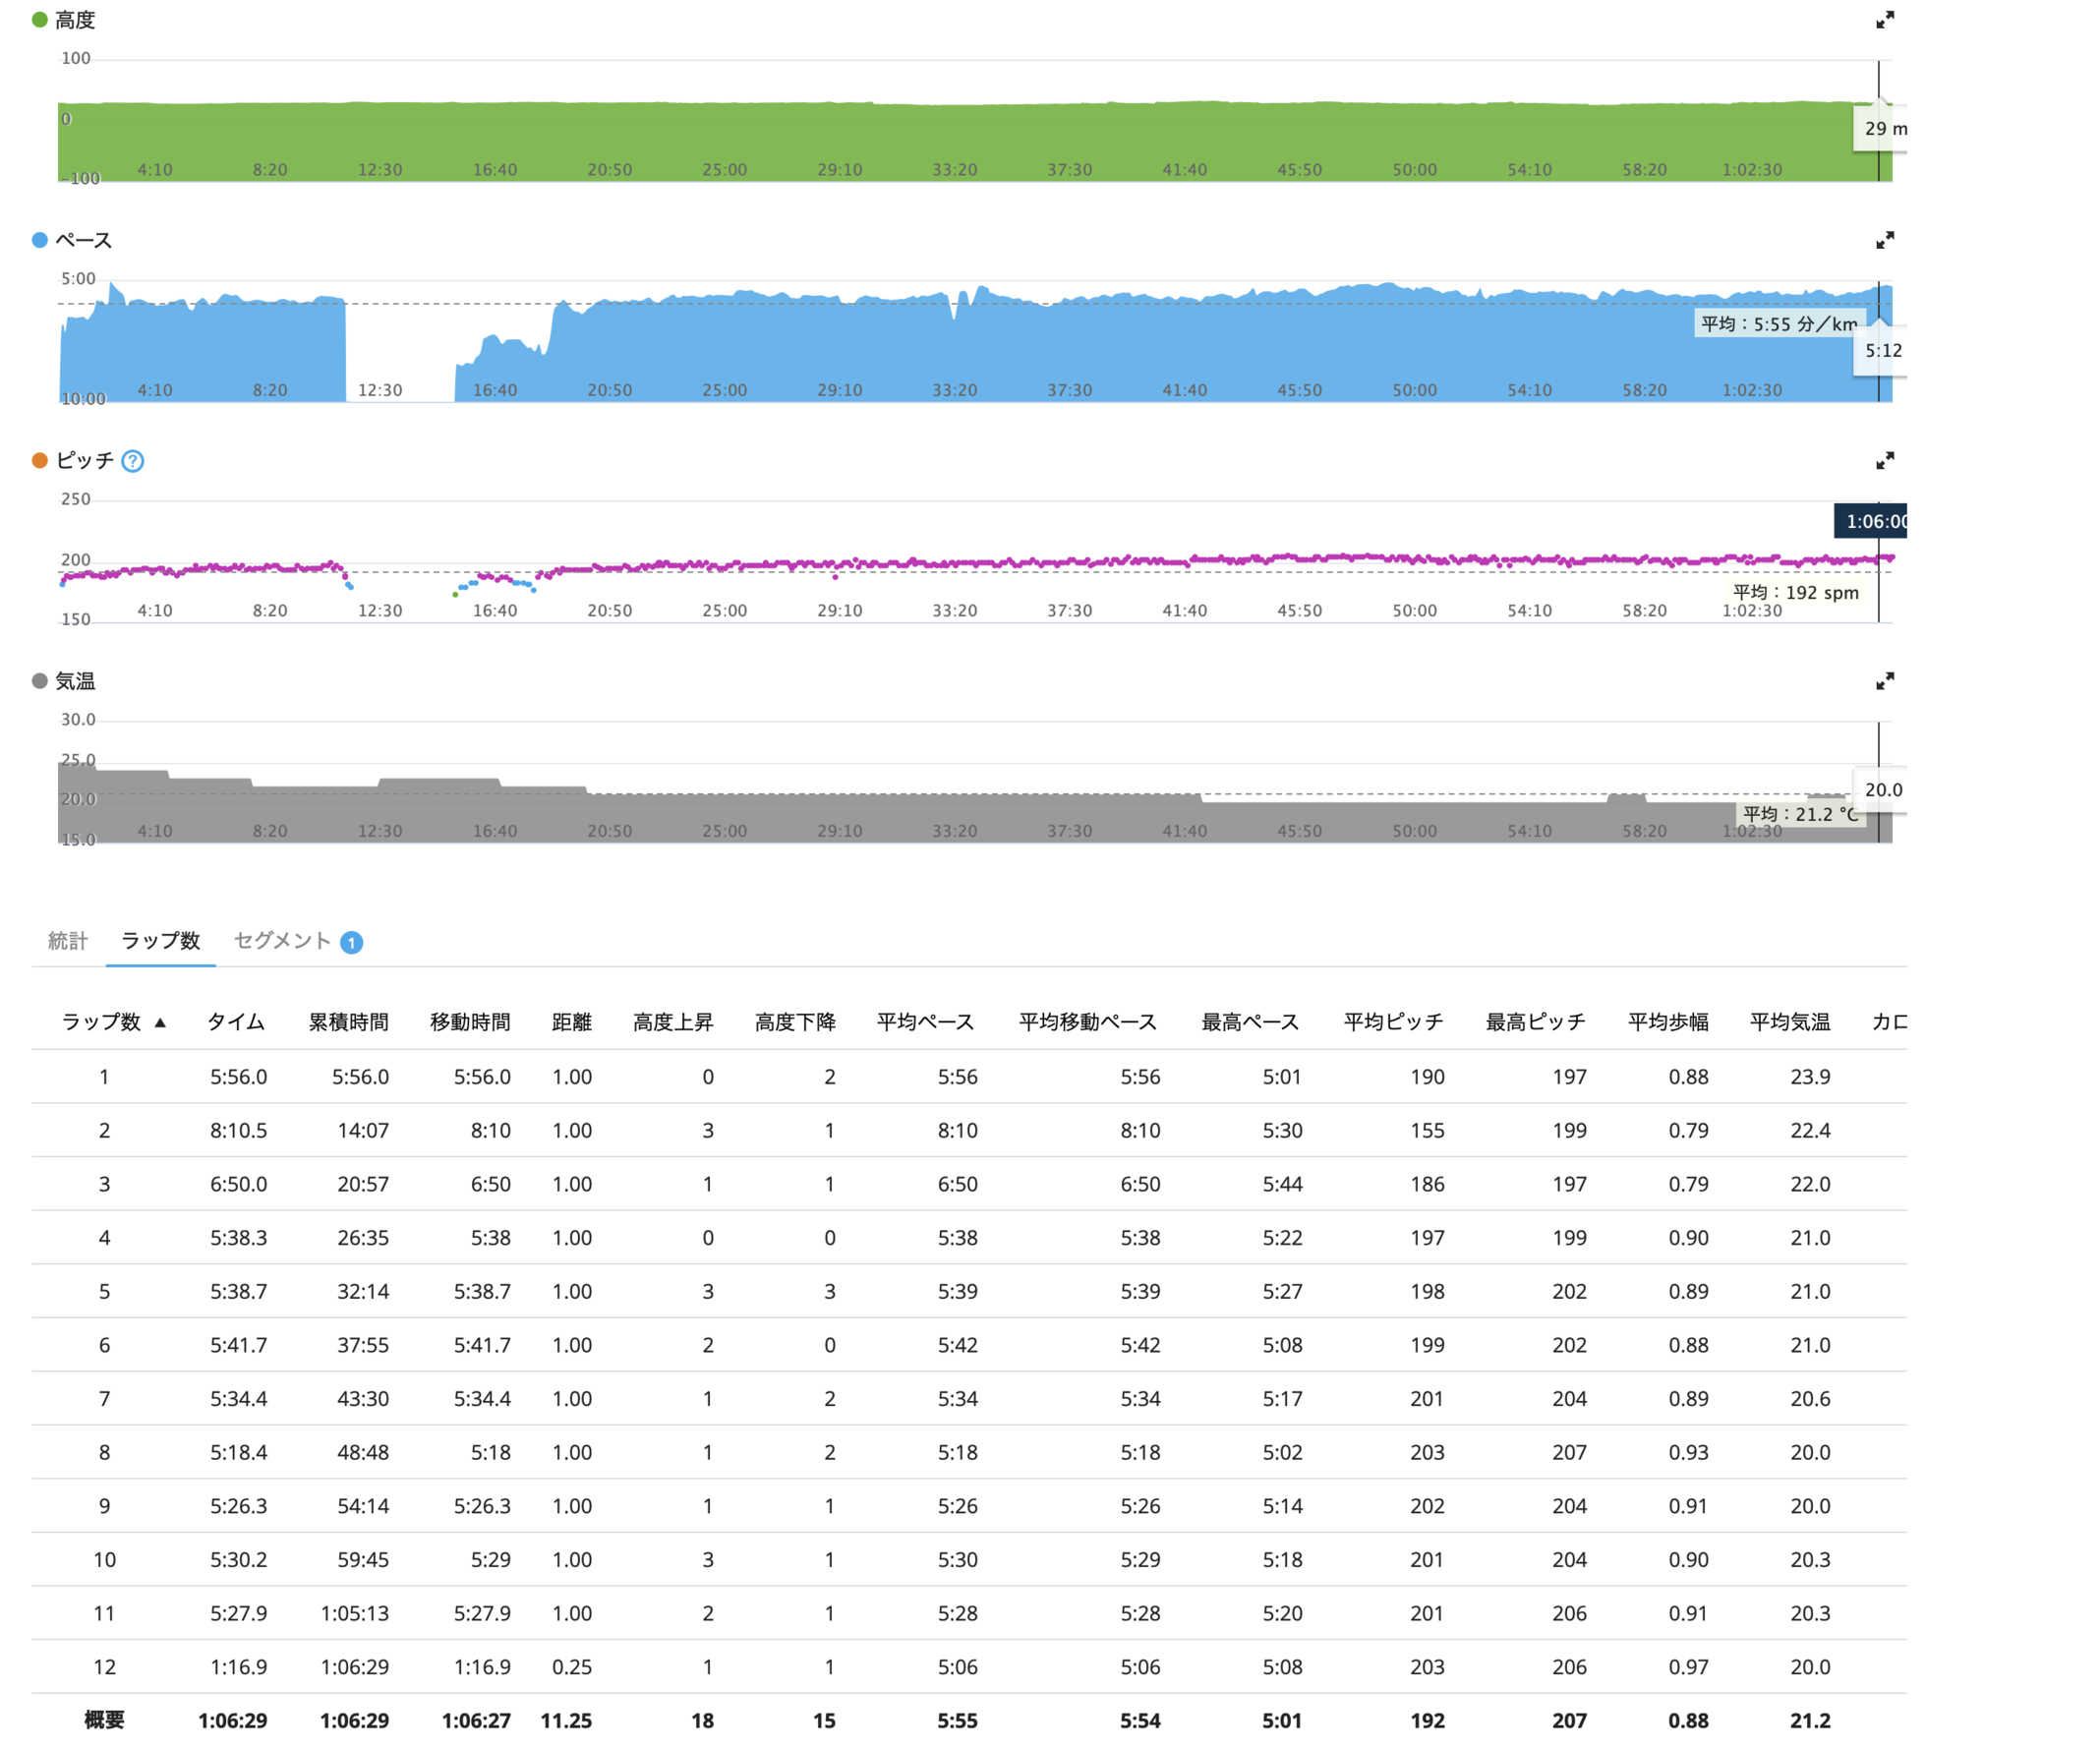Open the セグメント tab
This screenshot has width=2100, height=1749.
tap(282, 941)
